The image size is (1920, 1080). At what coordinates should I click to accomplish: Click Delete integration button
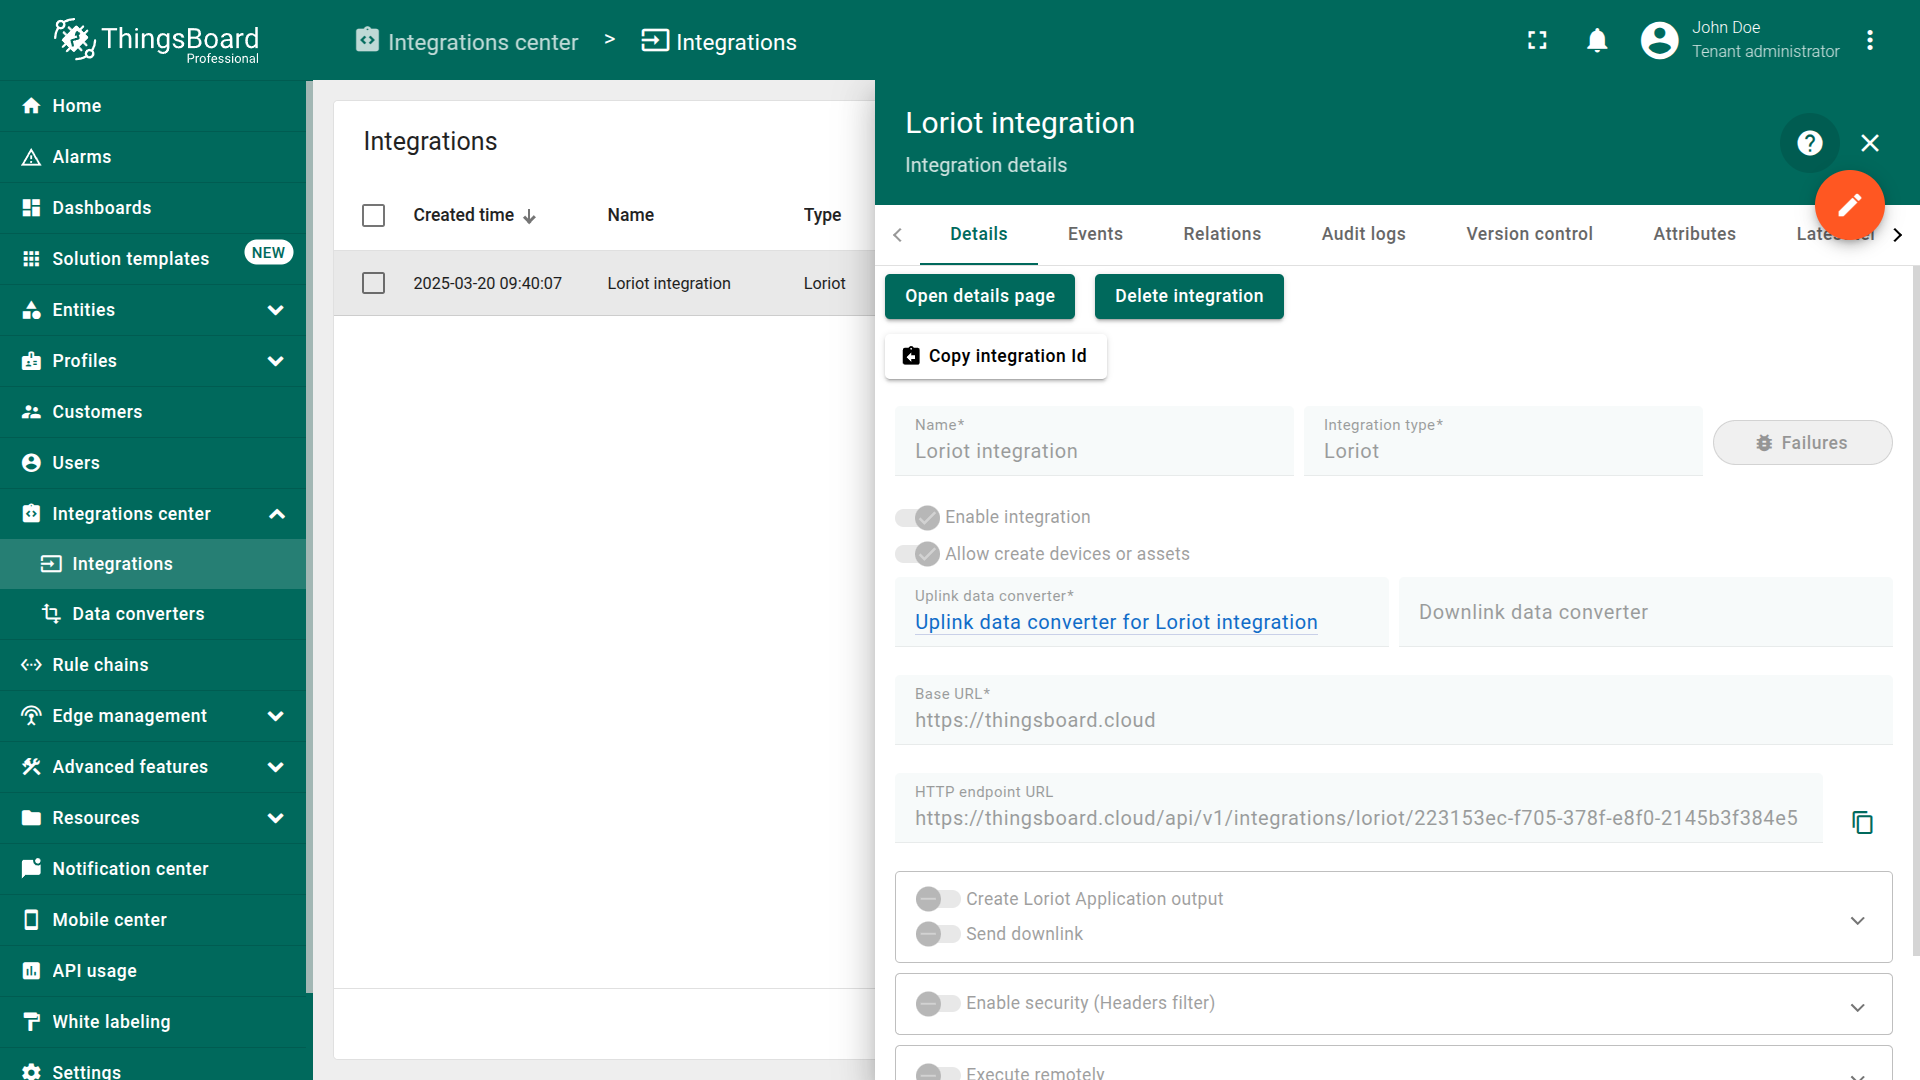click(1188, 296)
